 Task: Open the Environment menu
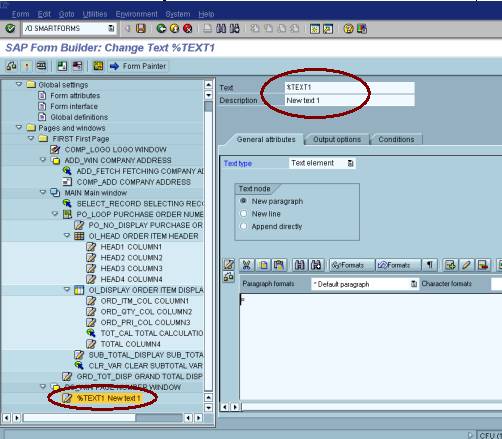pos(136,14)
